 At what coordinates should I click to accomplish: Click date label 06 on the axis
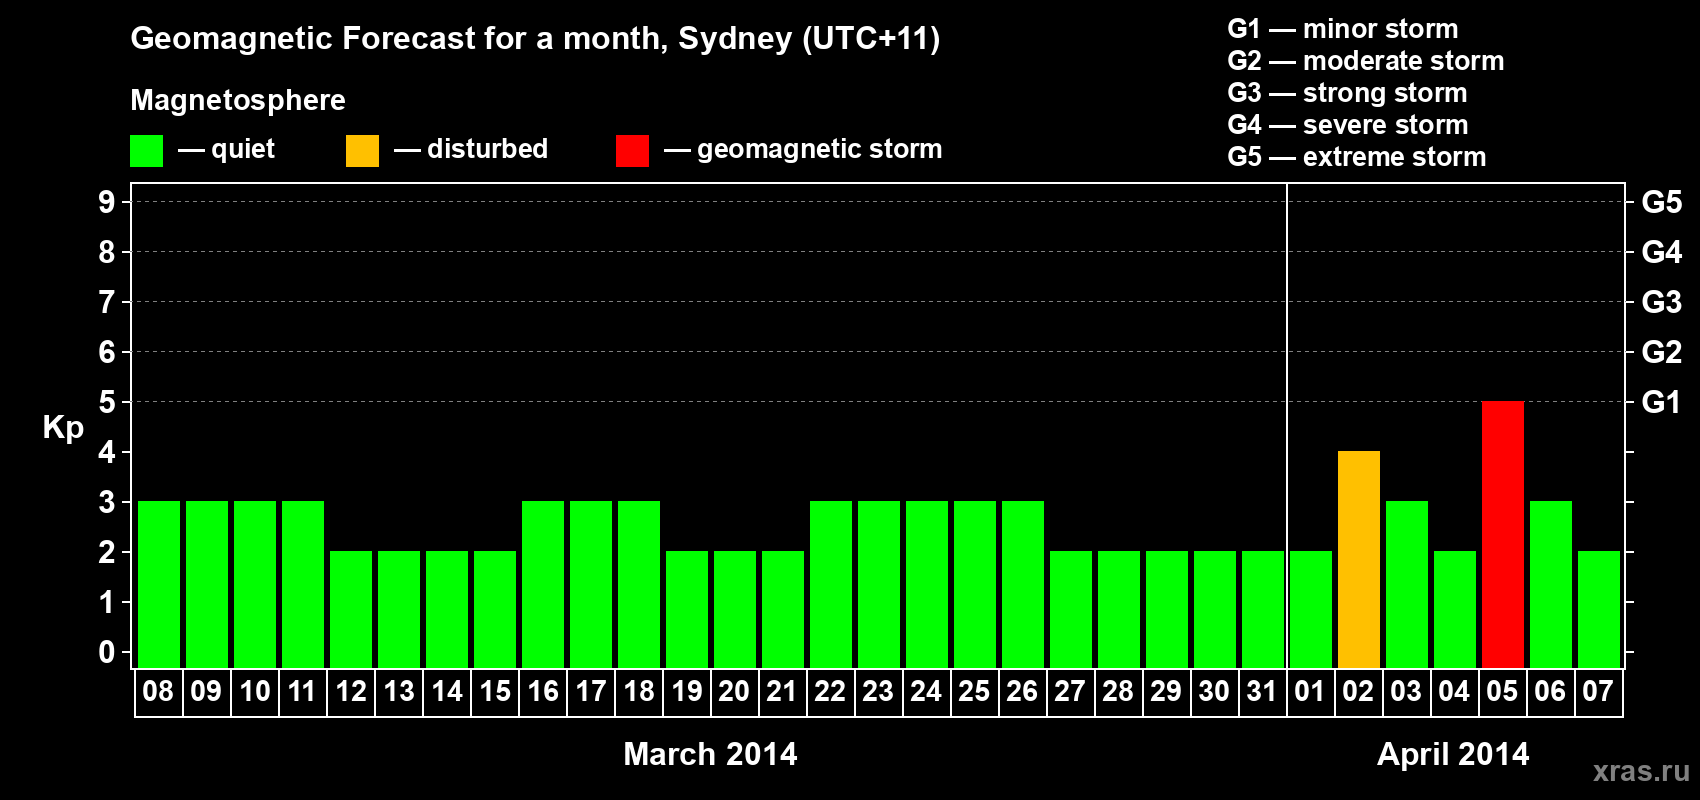pyautogui.click(x=1550, y=692)
